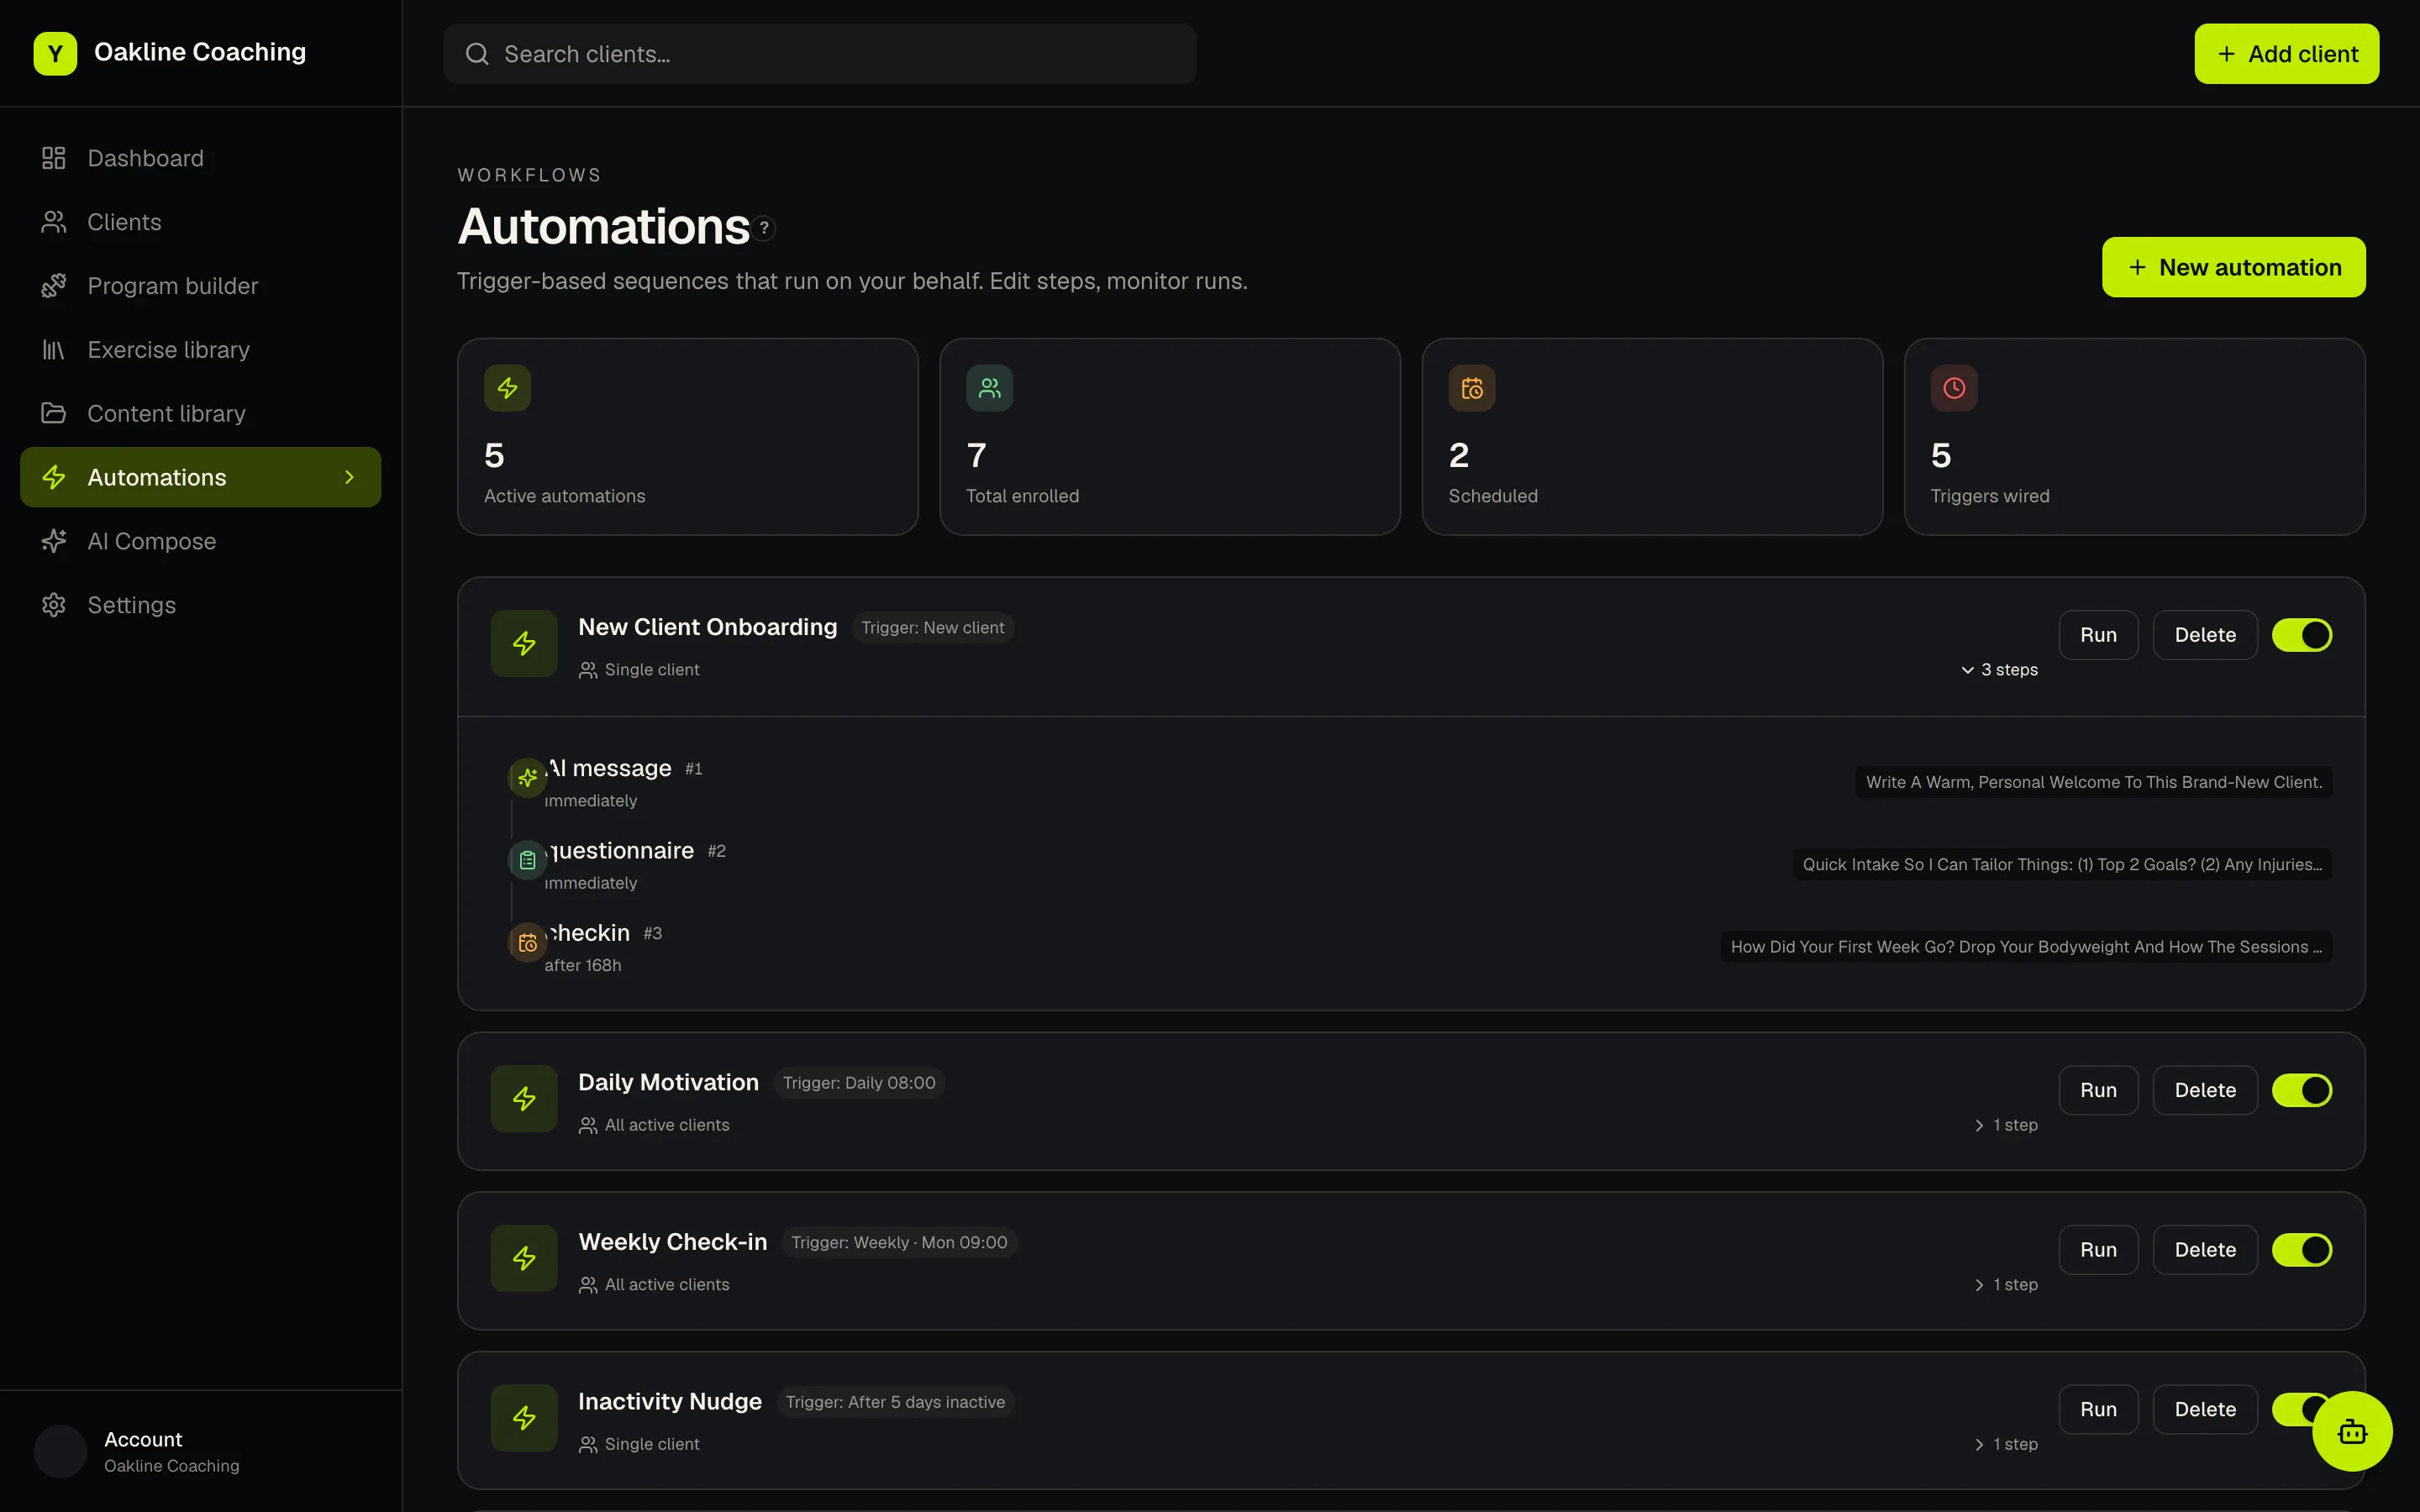Click New Client Onboarding lightning icon

click(x=524, y=643)
